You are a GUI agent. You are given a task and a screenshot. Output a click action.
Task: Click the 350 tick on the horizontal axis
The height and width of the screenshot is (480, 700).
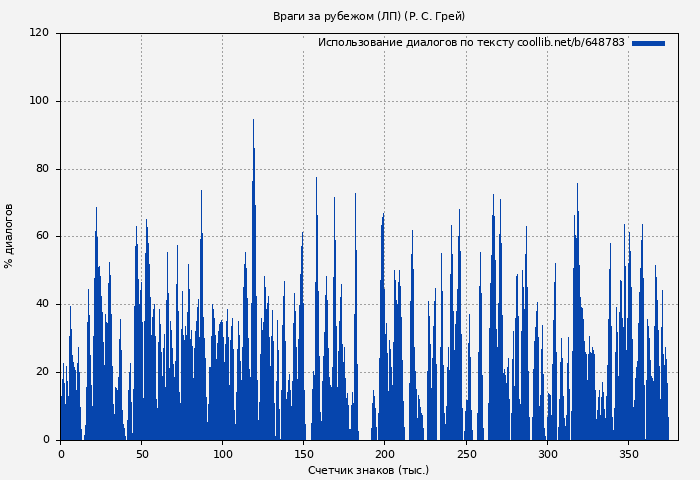click(x=628, y=454)
